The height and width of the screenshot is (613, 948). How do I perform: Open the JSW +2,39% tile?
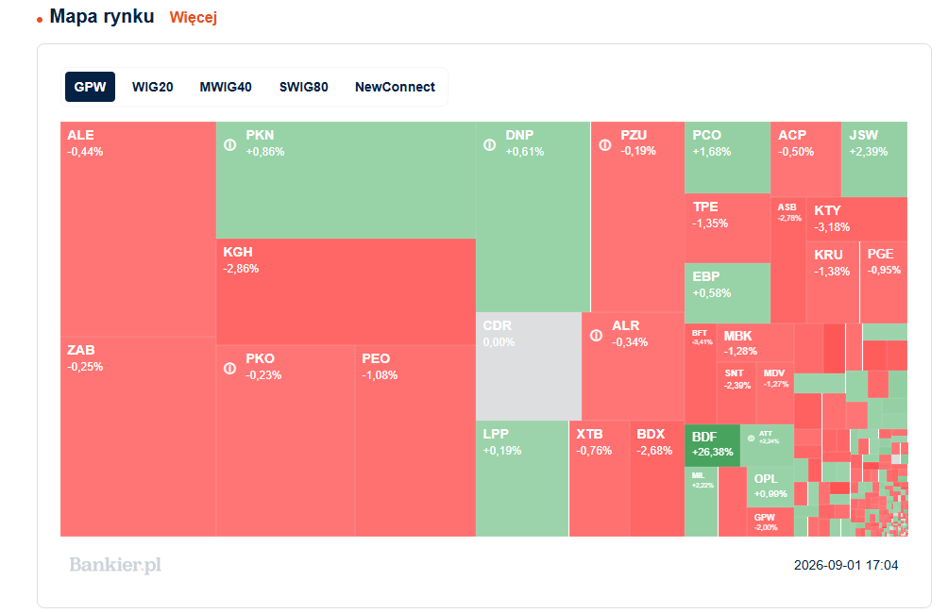tap(874, 159)
